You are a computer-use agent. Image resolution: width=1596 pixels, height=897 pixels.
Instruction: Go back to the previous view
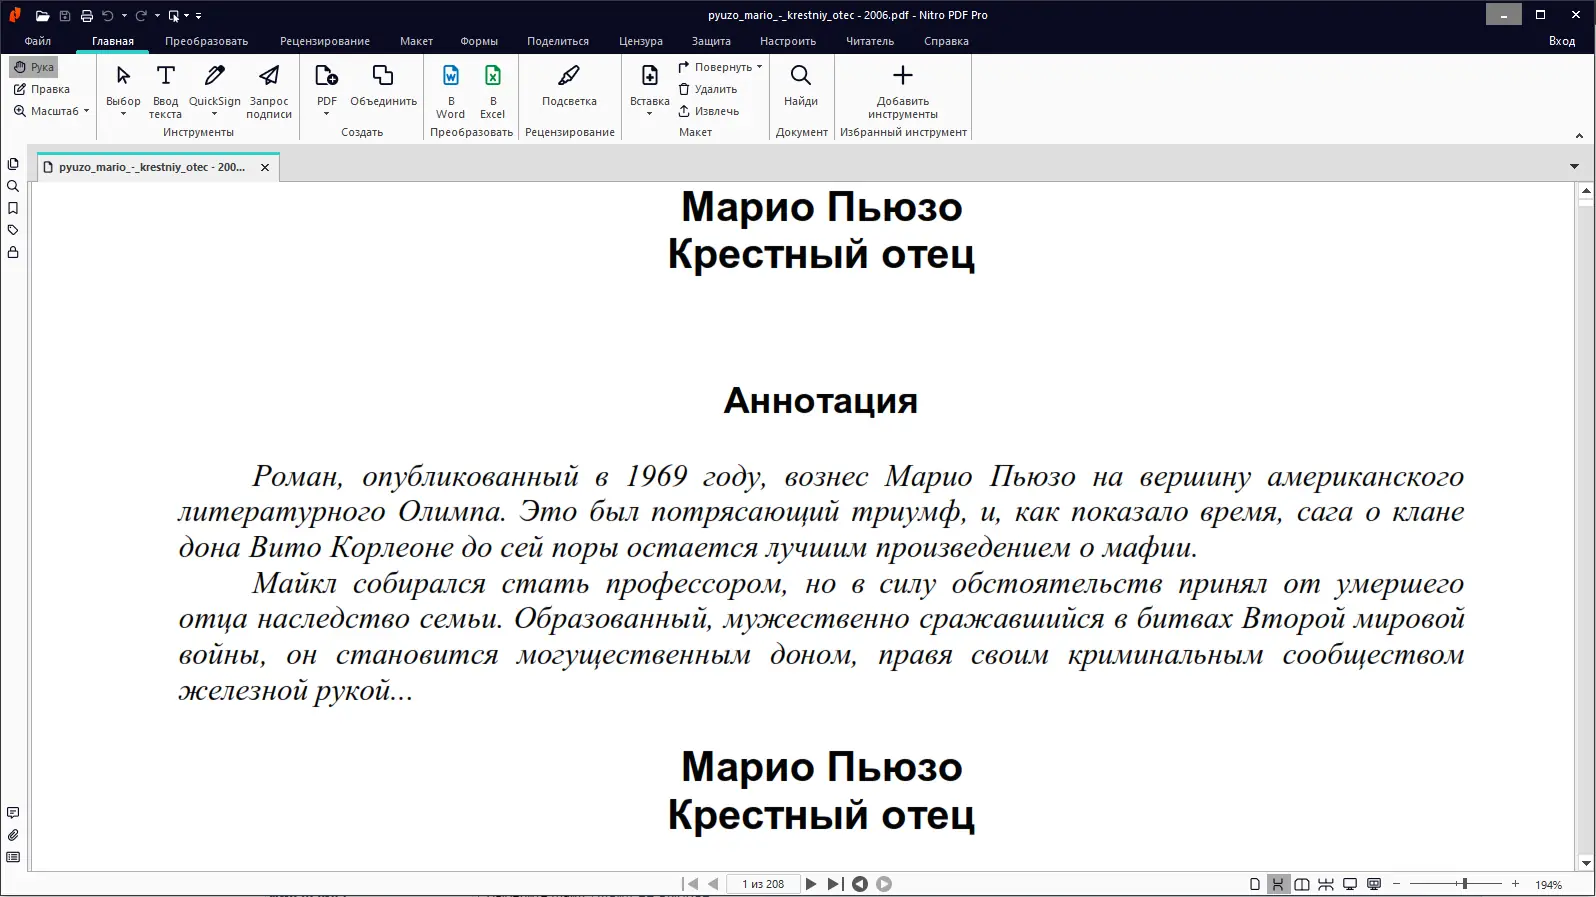[859, 884]
